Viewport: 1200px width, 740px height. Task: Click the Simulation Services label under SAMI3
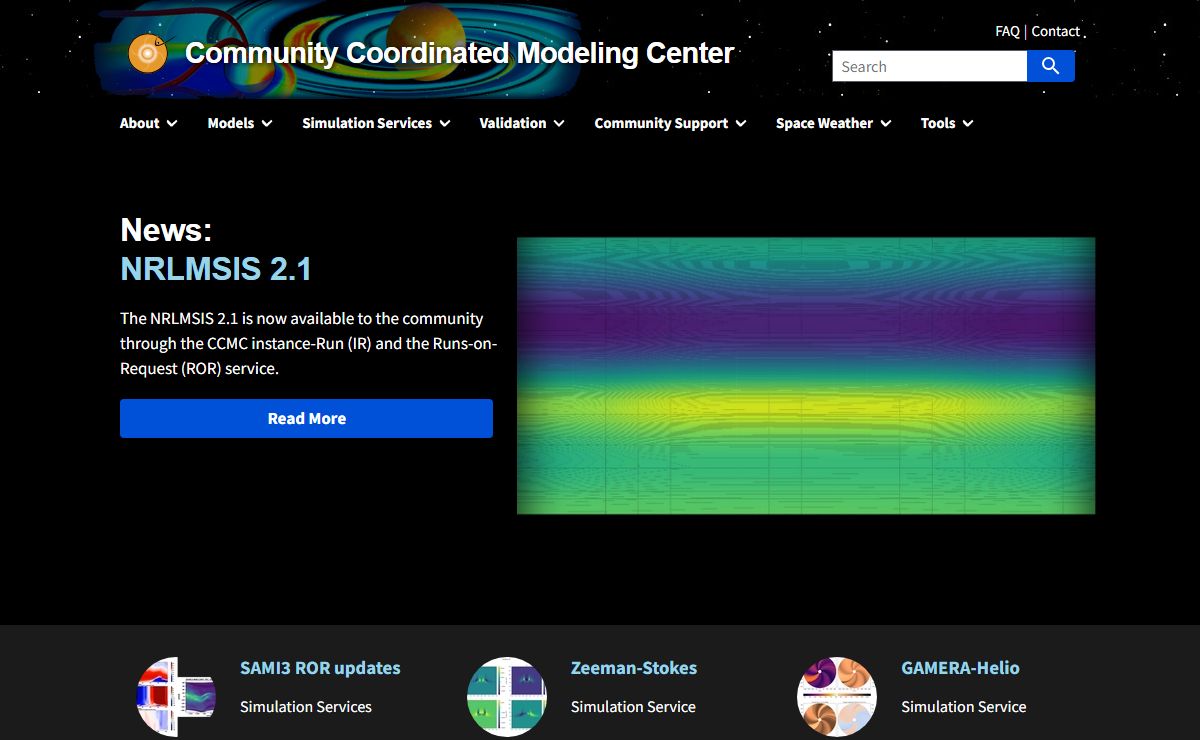(306, 706)
